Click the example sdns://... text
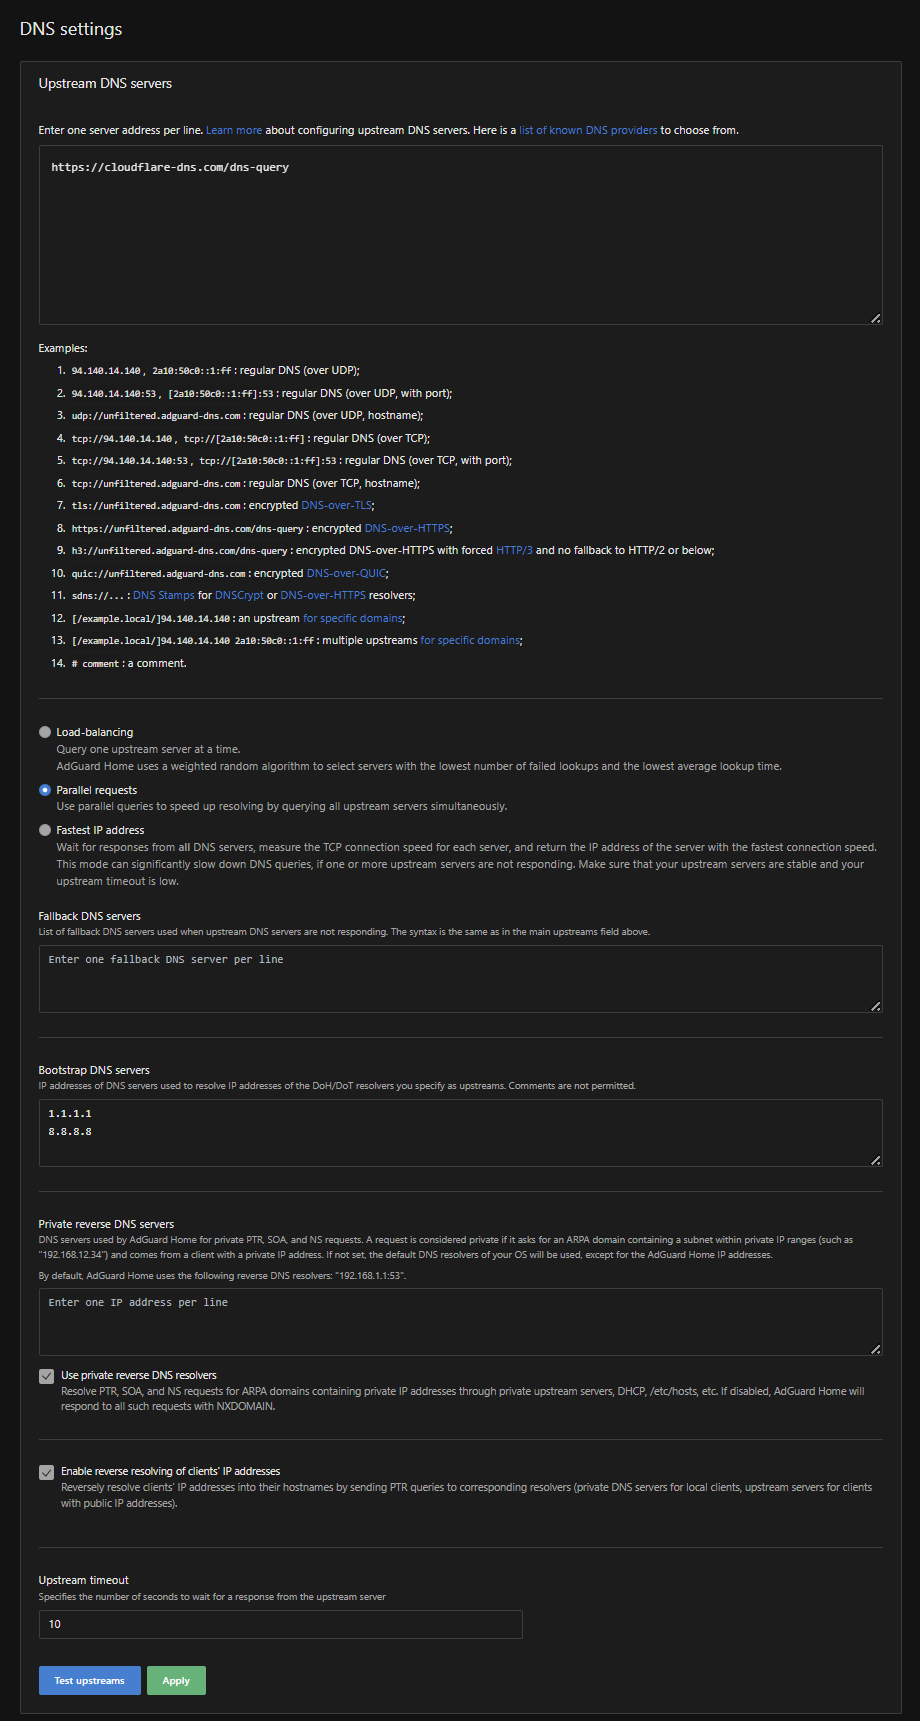The width and height of the screenshot is (920, 1721). pyautogui.click(x=99, y=596)
